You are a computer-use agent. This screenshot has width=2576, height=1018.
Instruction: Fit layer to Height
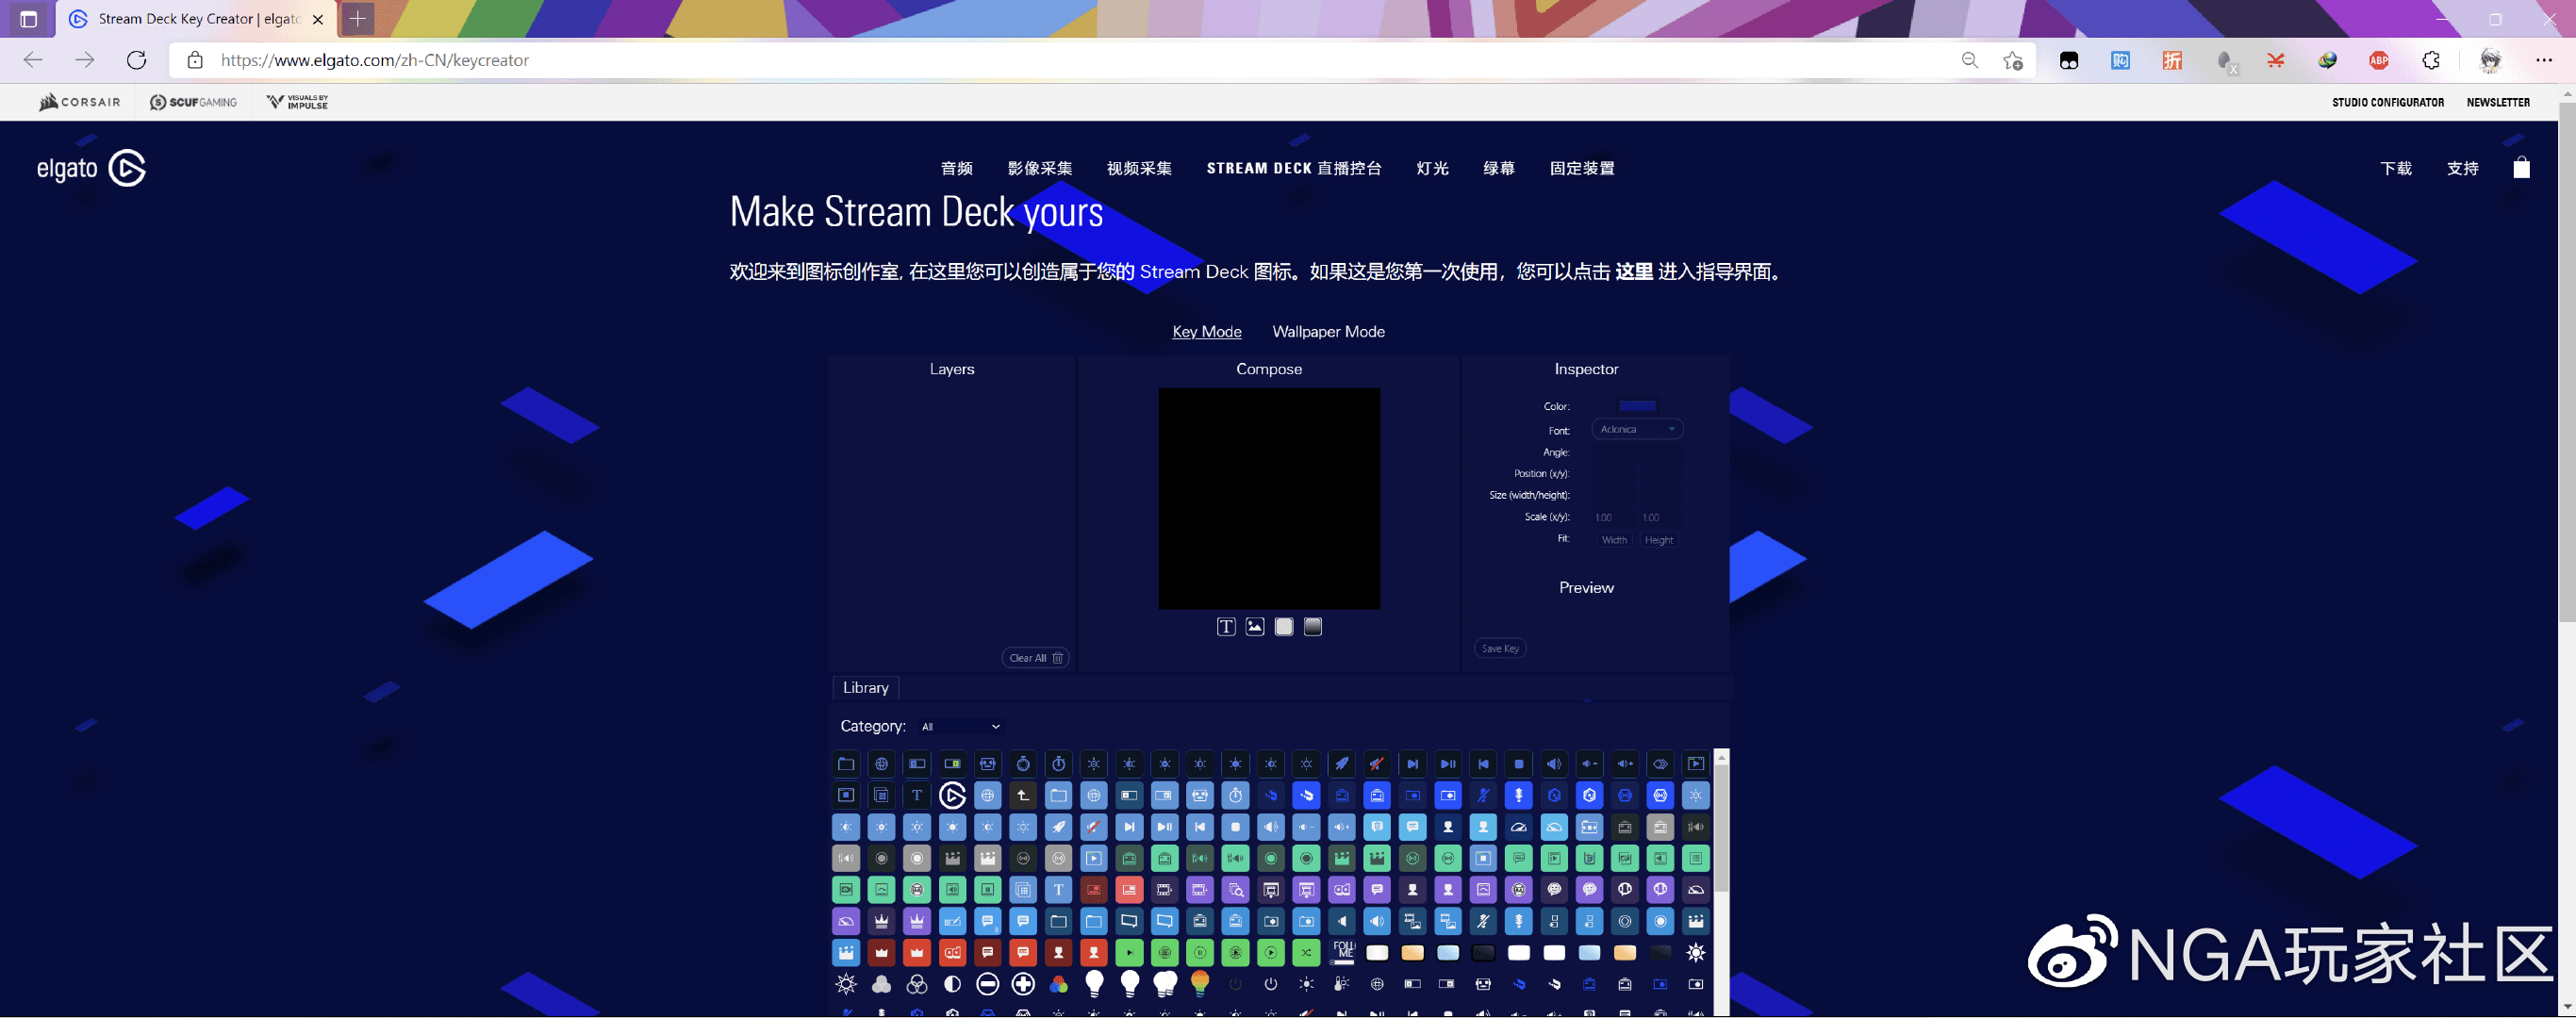[1659, 540]
